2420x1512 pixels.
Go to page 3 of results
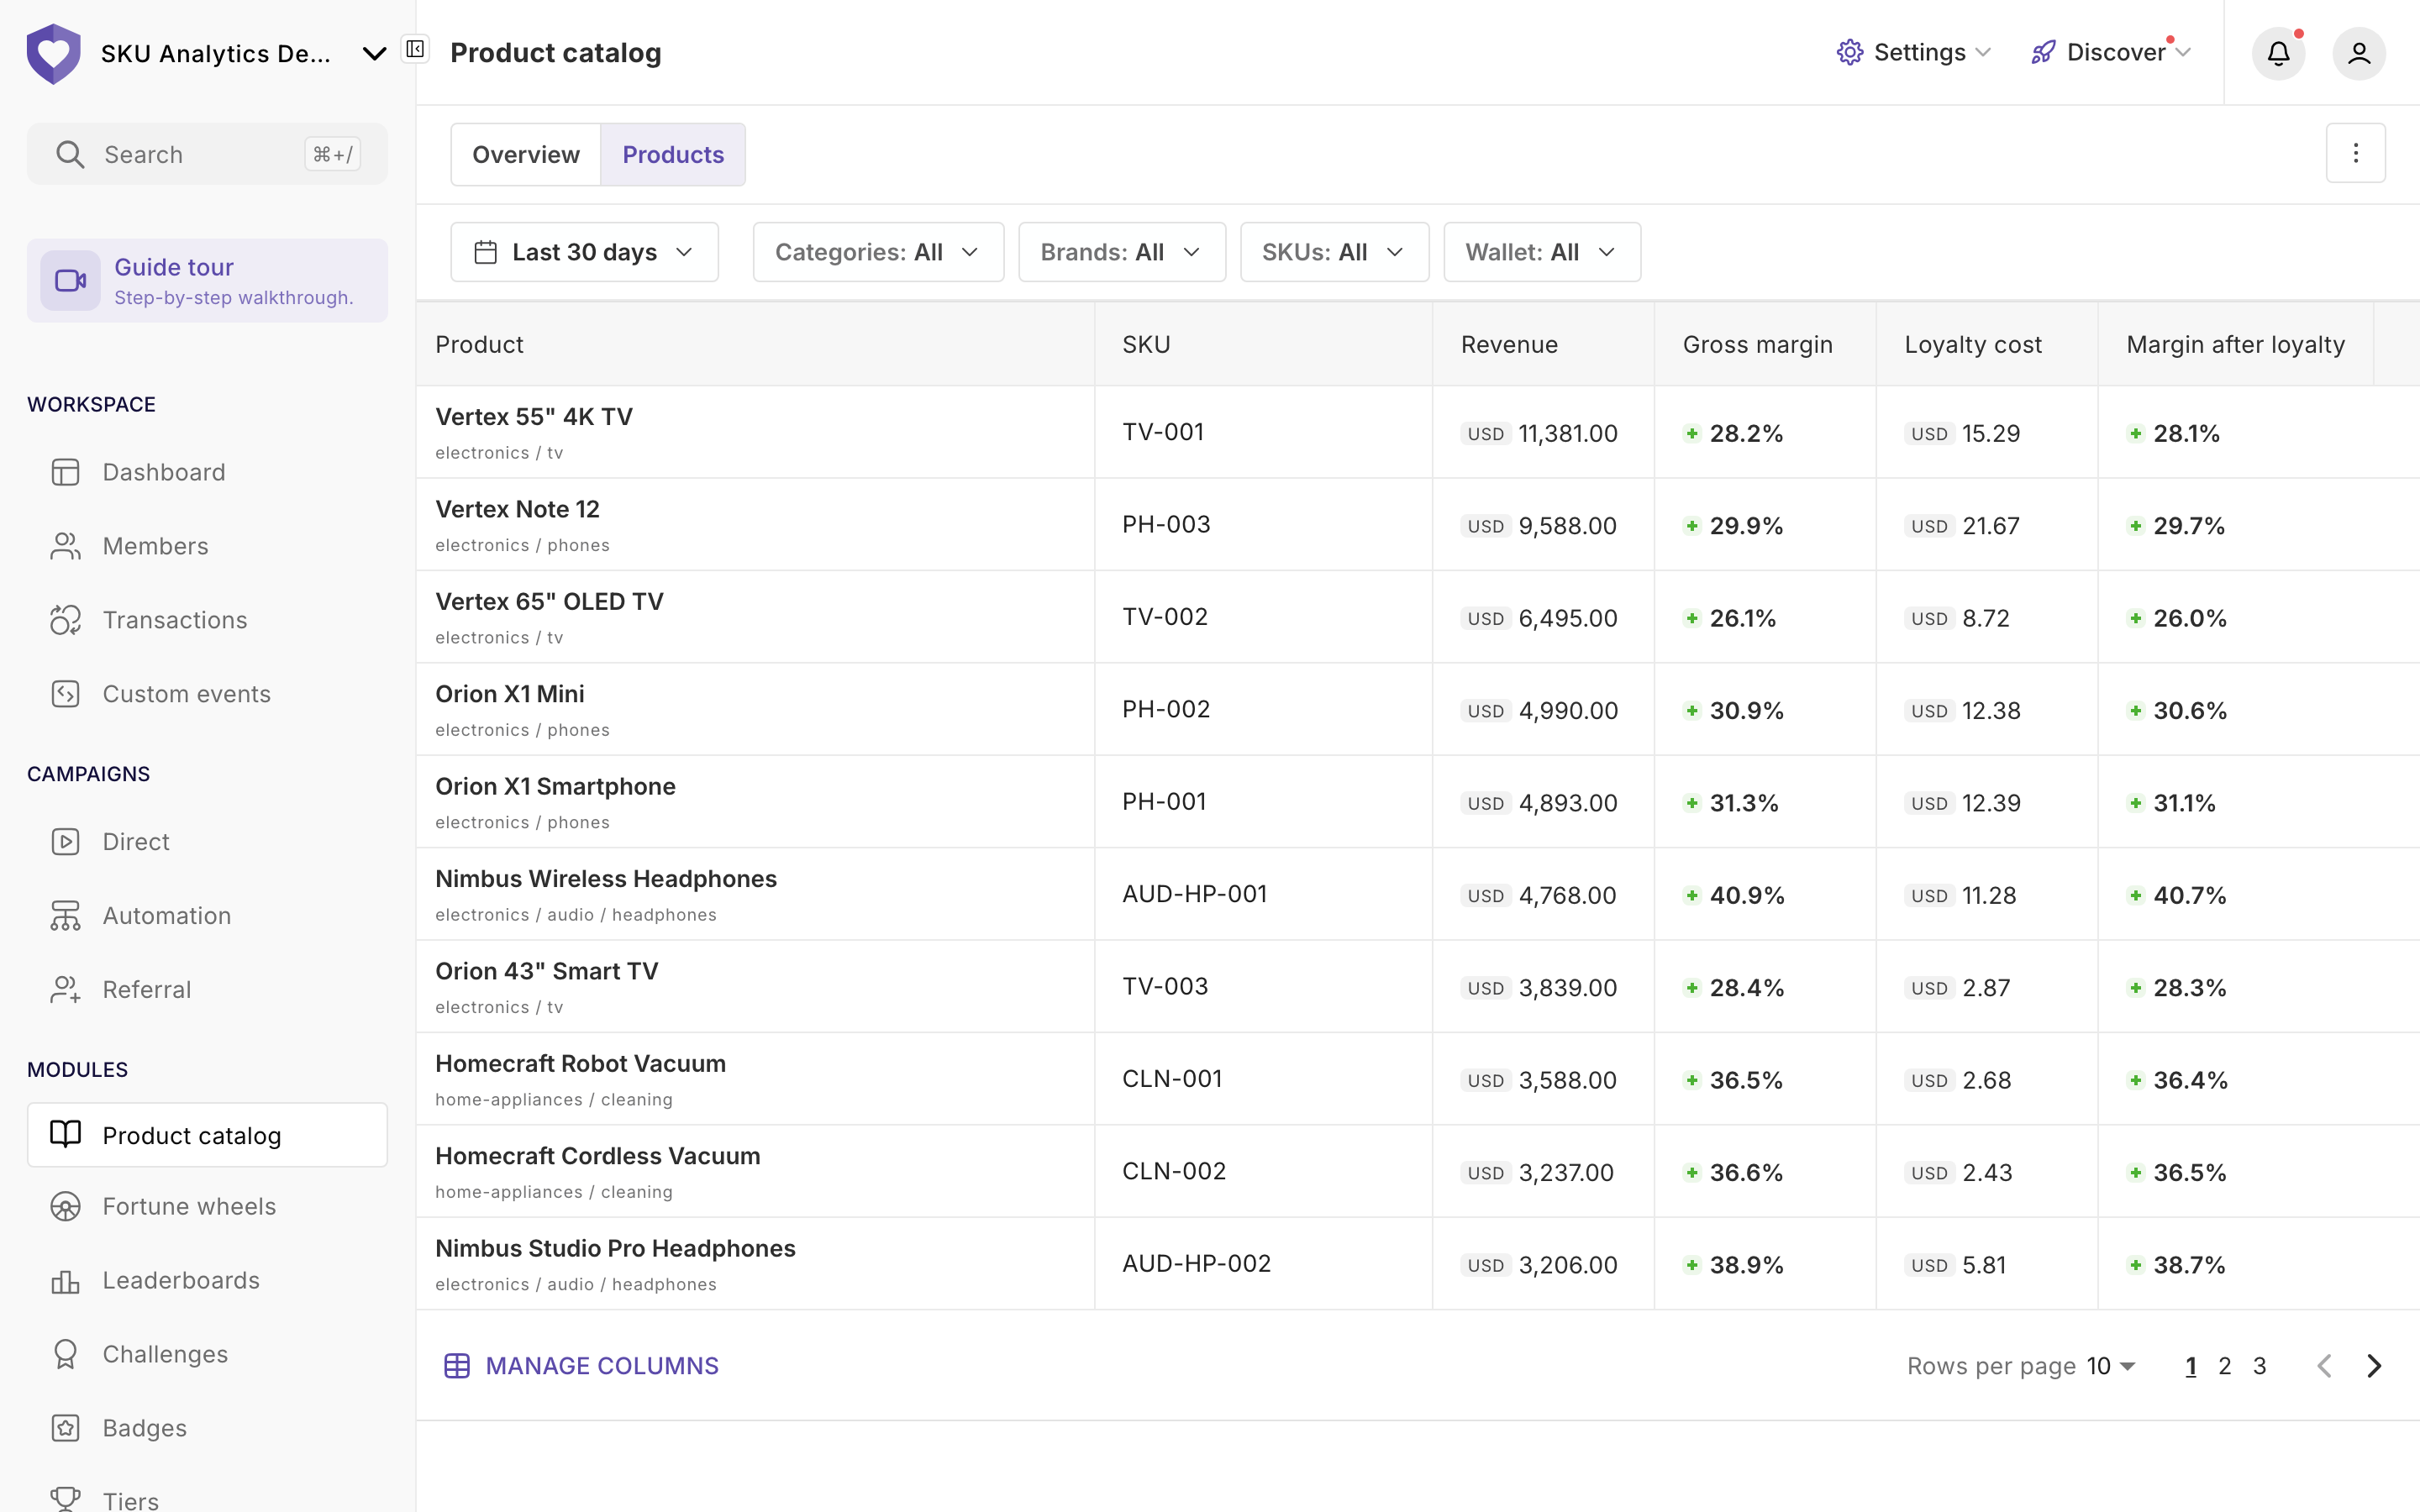tap(2259, 1366)
